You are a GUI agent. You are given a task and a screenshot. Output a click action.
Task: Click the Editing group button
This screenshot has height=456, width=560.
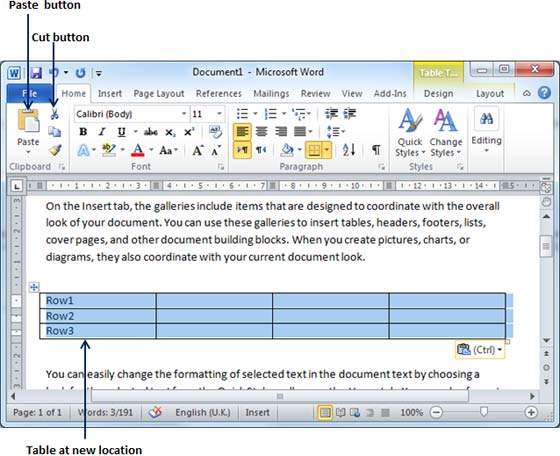[486, 131]
